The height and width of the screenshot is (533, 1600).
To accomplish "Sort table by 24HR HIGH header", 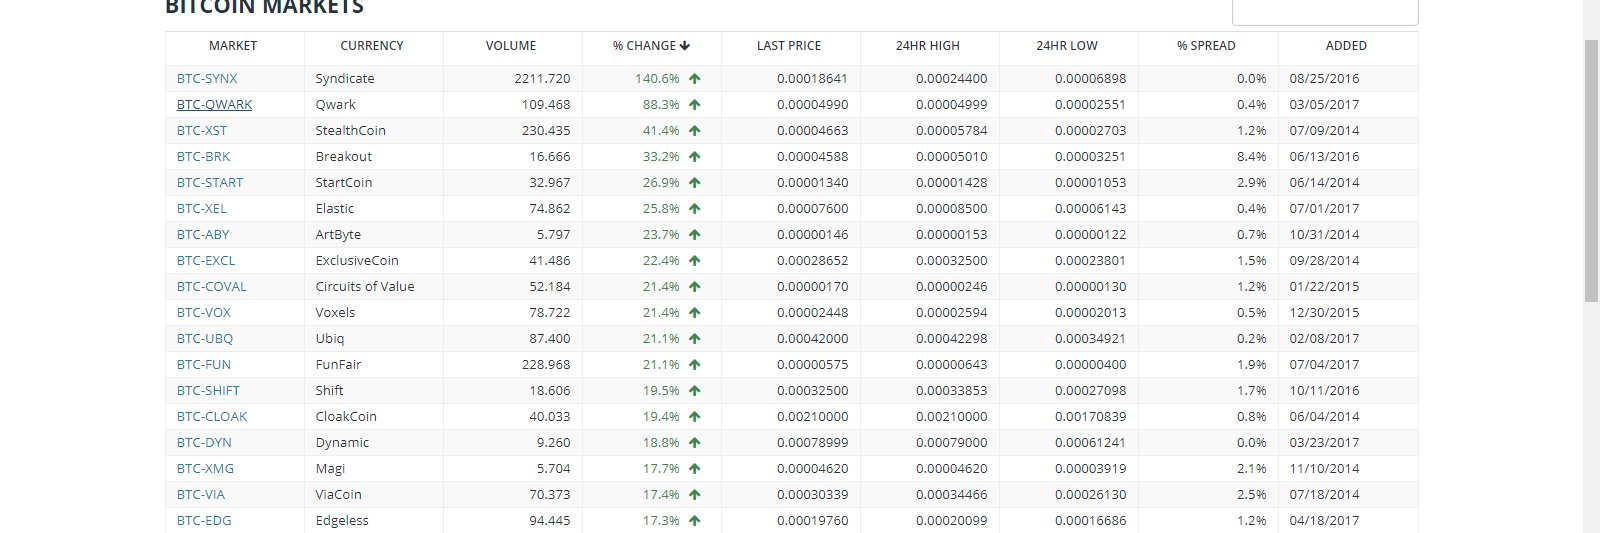I will tap(928, 46).
